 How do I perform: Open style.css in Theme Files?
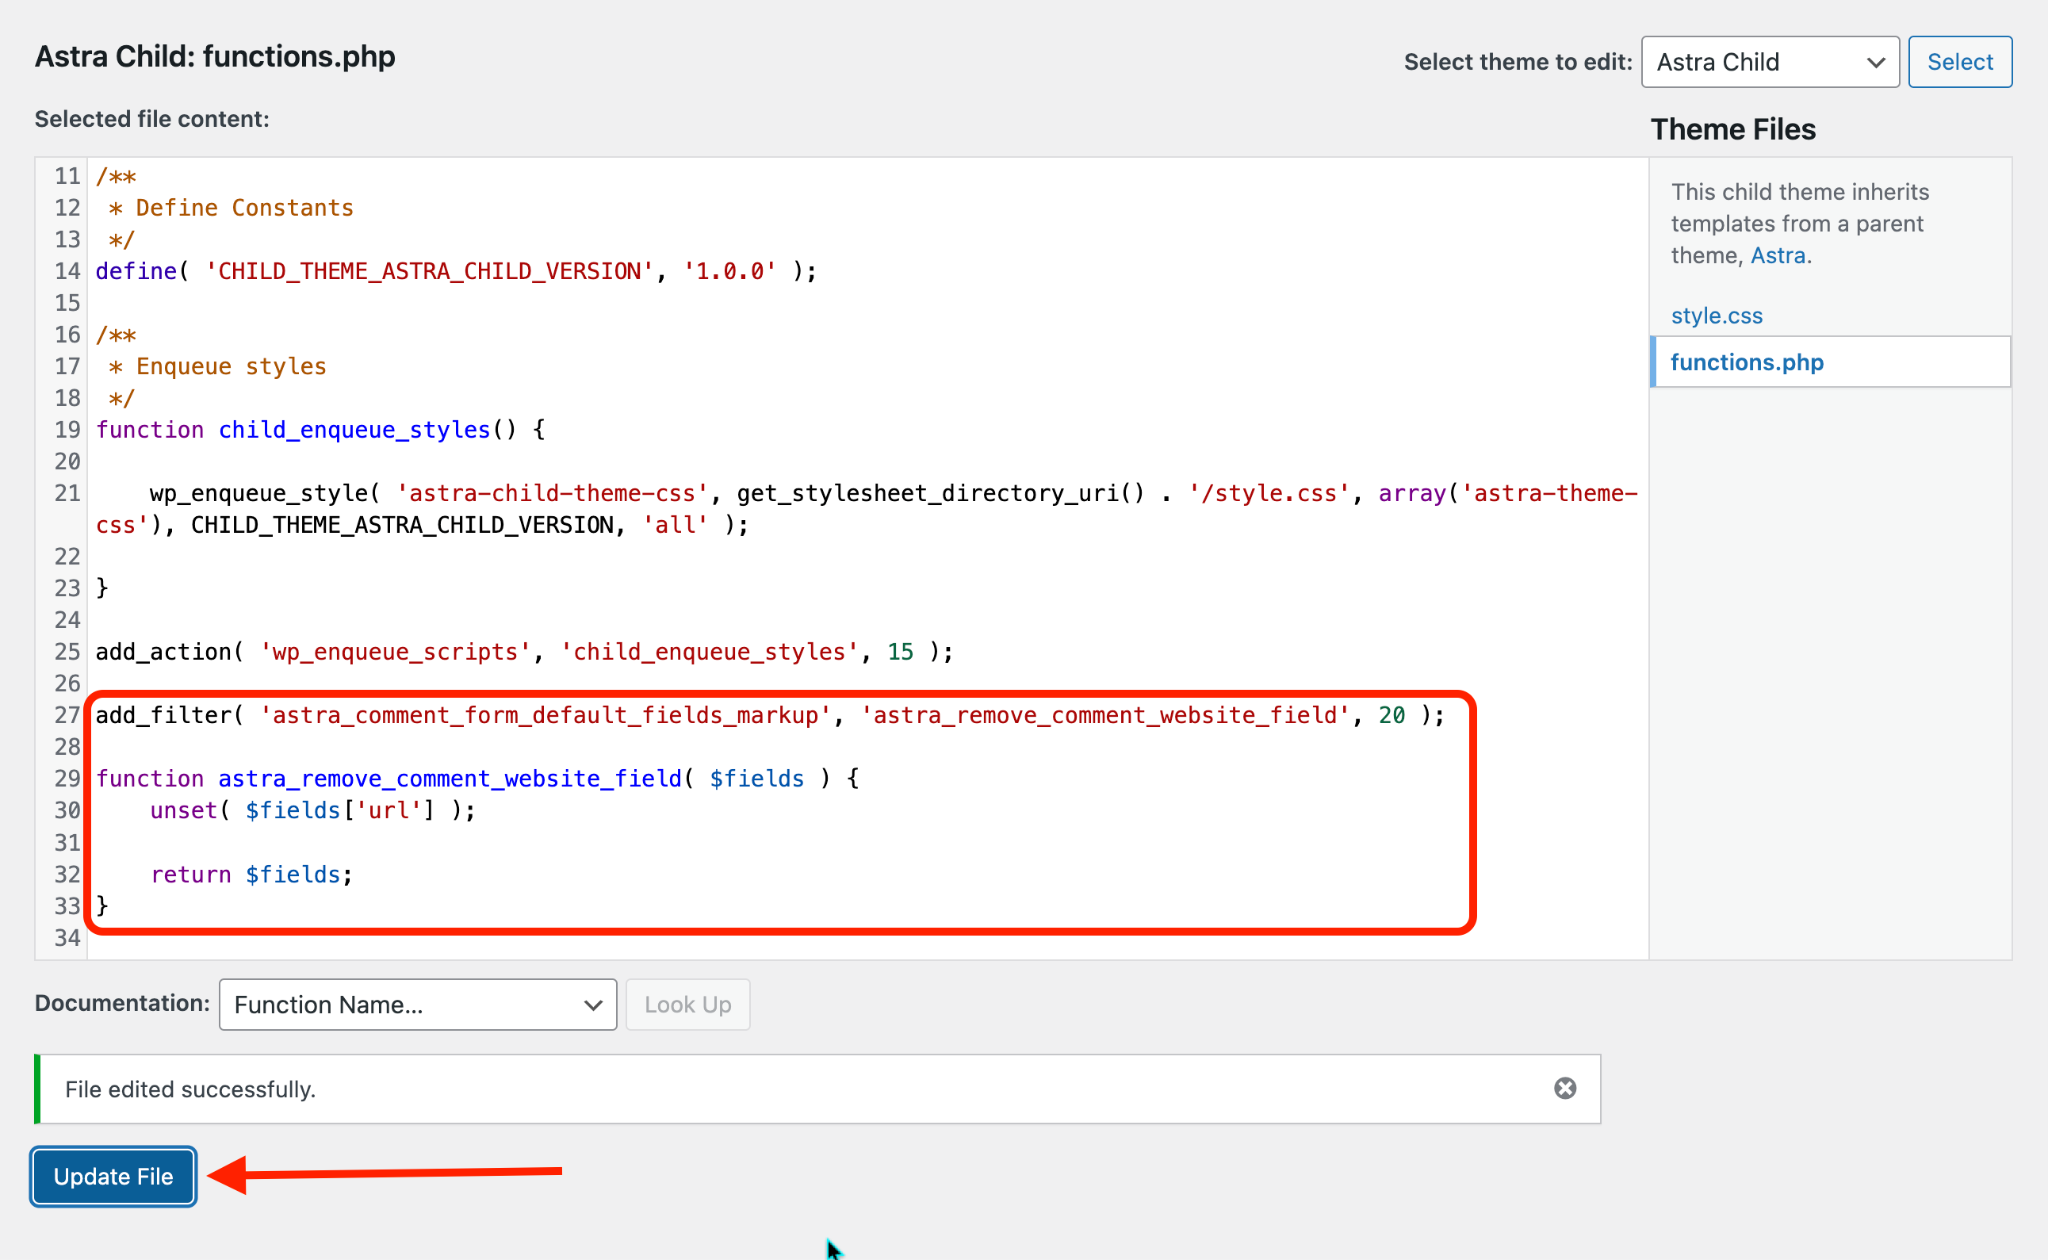[x=1716, y=316]
